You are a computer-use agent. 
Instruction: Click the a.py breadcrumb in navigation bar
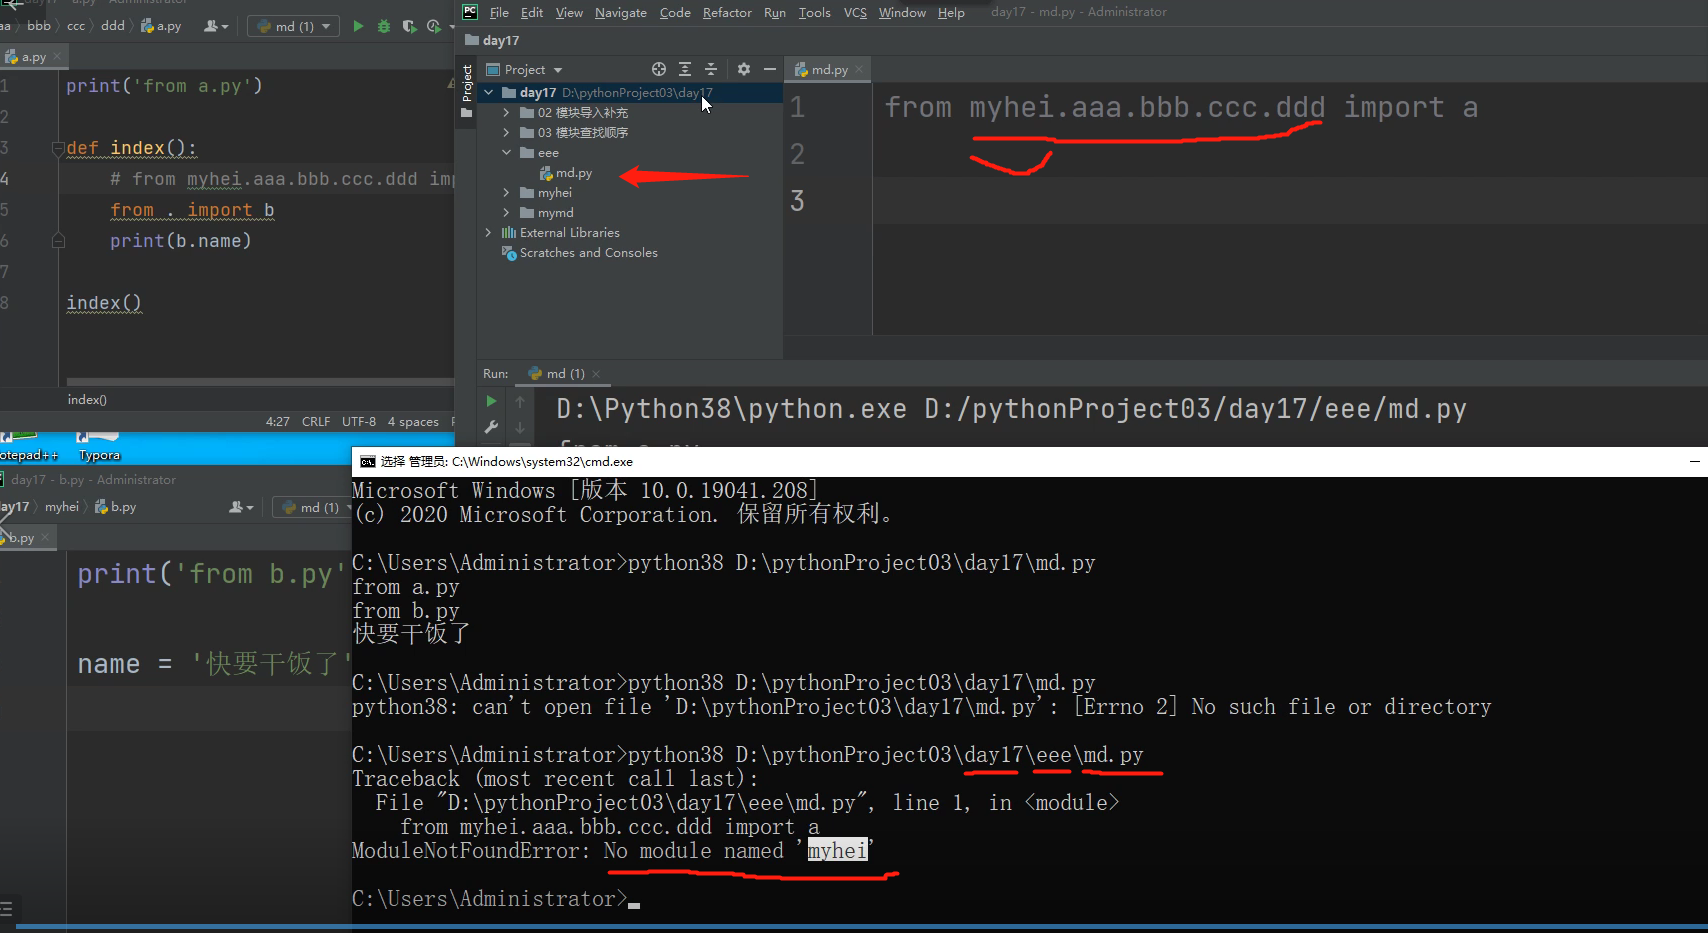coord(162,26)
